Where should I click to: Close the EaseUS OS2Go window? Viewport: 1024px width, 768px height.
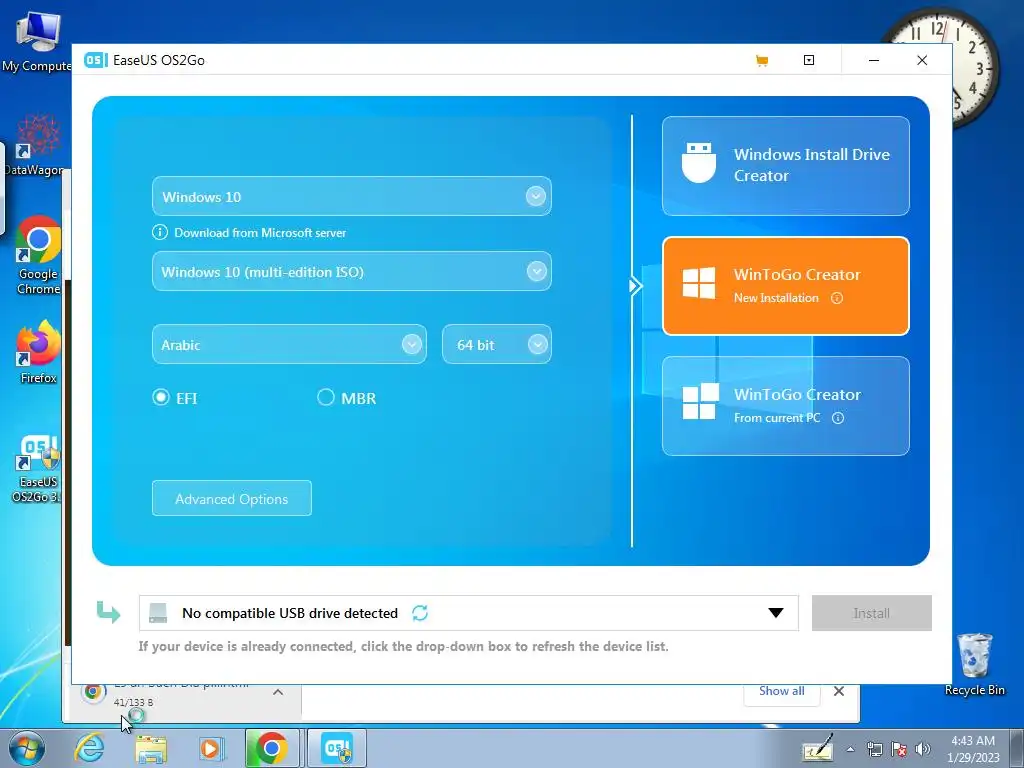[922, 60]
